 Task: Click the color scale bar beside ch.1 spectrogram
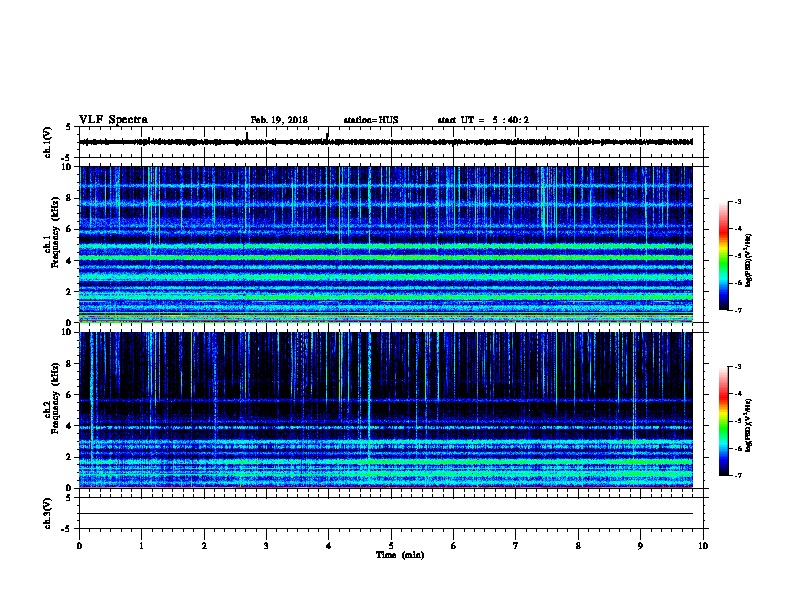click(724, 256)
